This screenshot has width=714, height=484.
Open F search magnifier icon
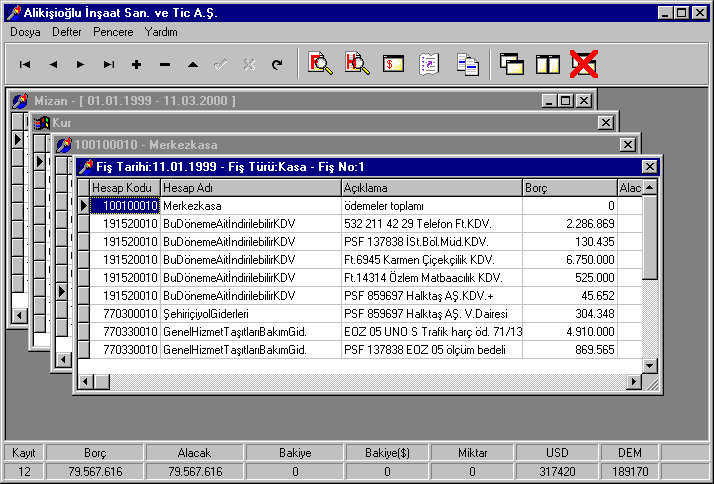320,64
